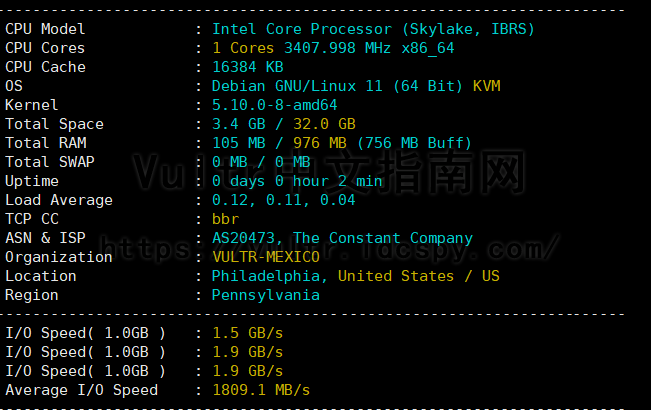Click the Pennsylvania region value
The width and height of the screenshot is (651, 410).
click(x=265, y=295)
